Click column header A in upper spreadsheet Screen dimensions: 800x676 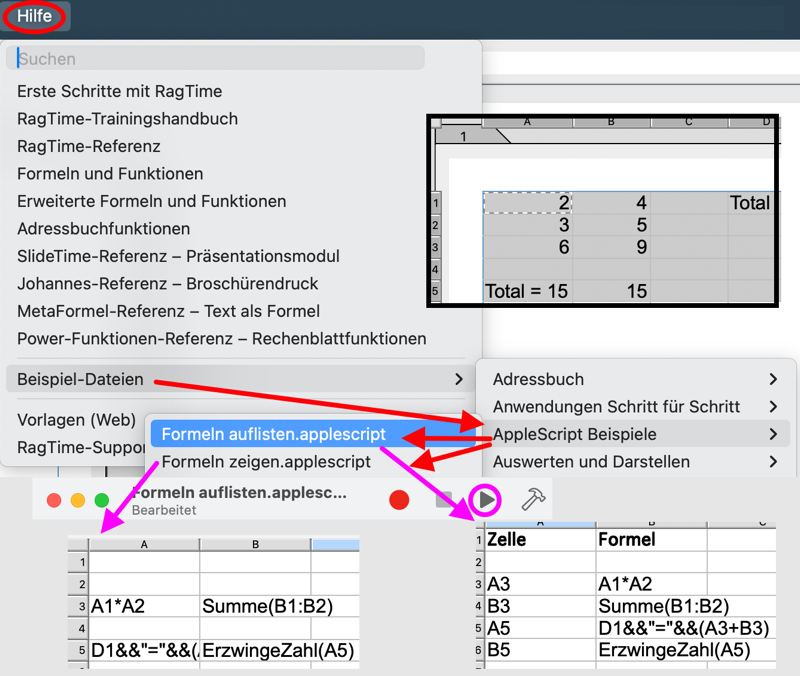click(x=528, y=122)
